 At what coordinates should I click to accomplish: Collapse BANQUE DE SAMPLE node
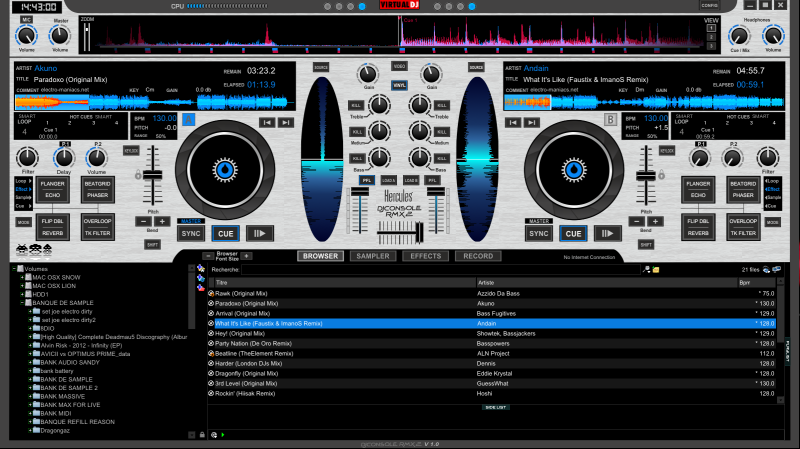22,303
